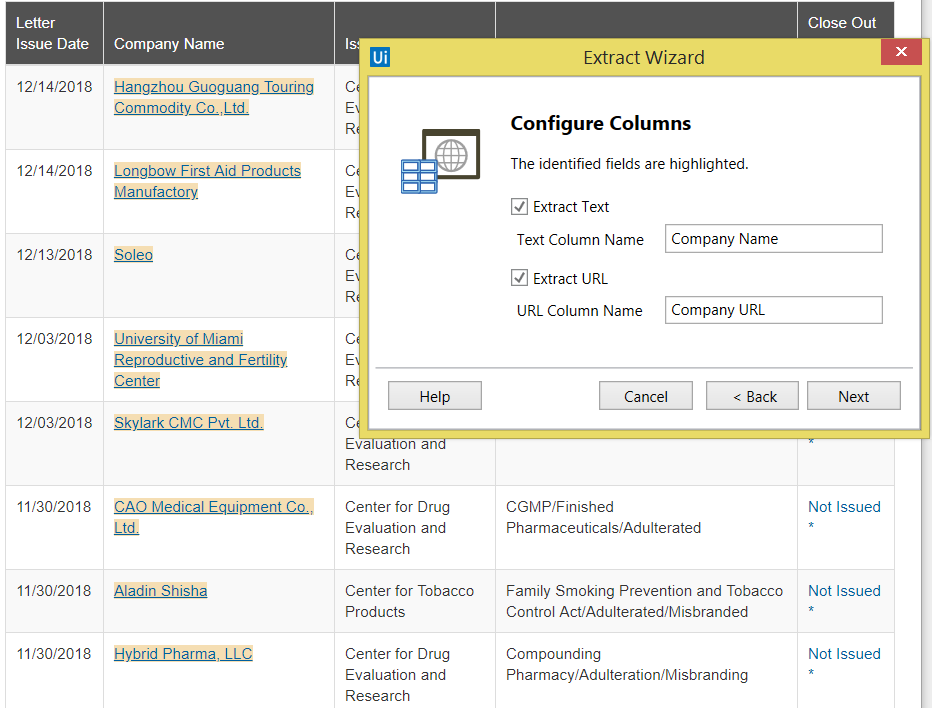Open the Soleo company link
Viewport: 932px width, 708px height.
133,255
